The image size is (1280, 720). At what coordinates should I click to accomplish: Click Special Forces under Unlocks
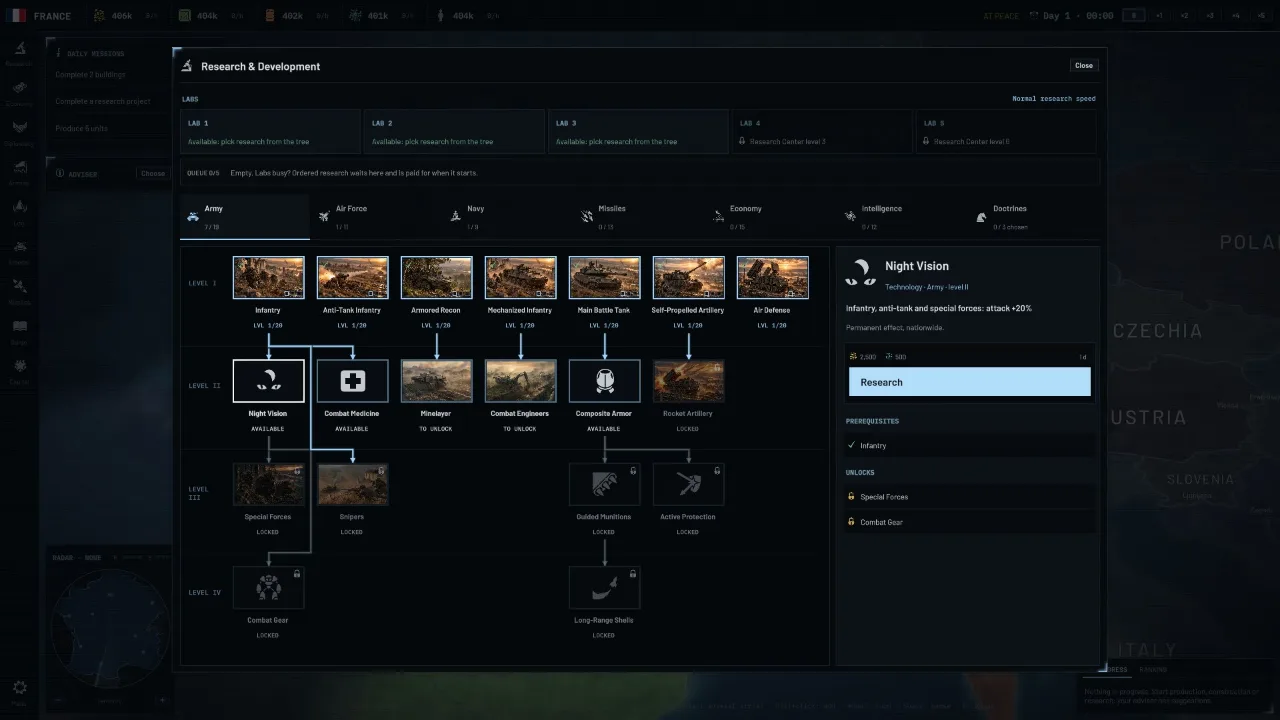click(x=969, y=497)
